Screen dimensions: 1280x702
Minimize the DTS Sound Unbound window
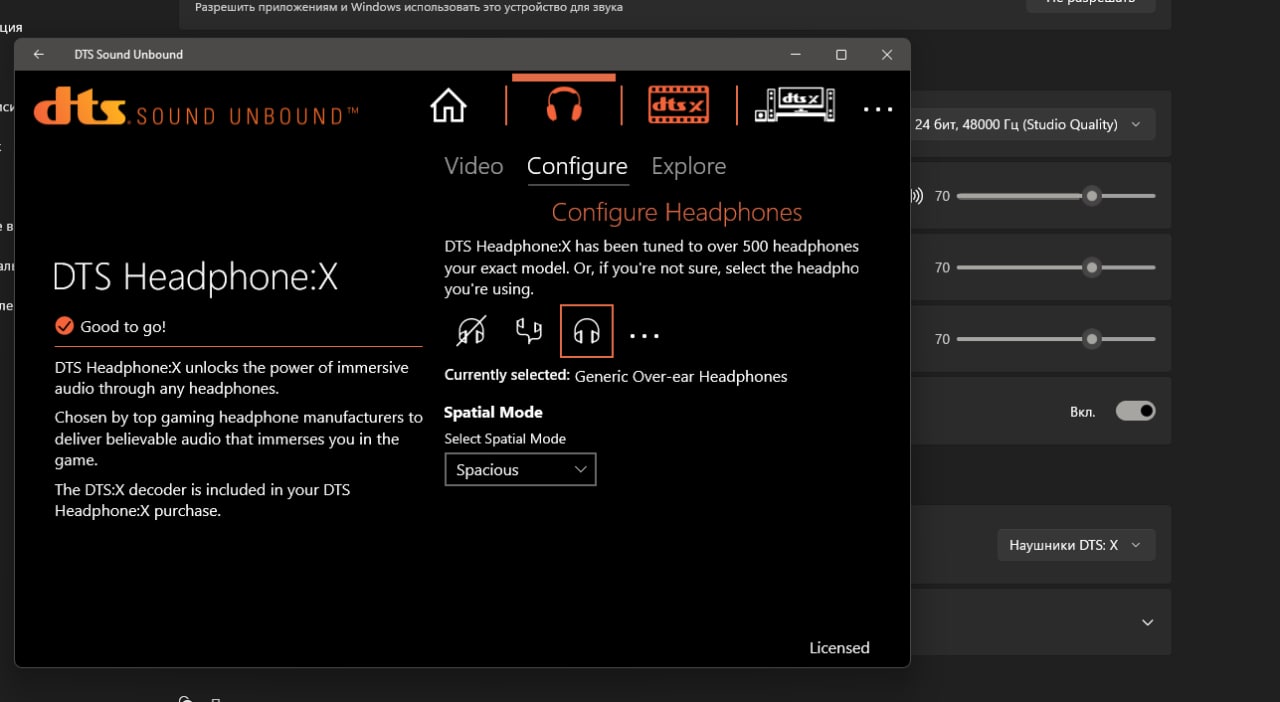795,54
